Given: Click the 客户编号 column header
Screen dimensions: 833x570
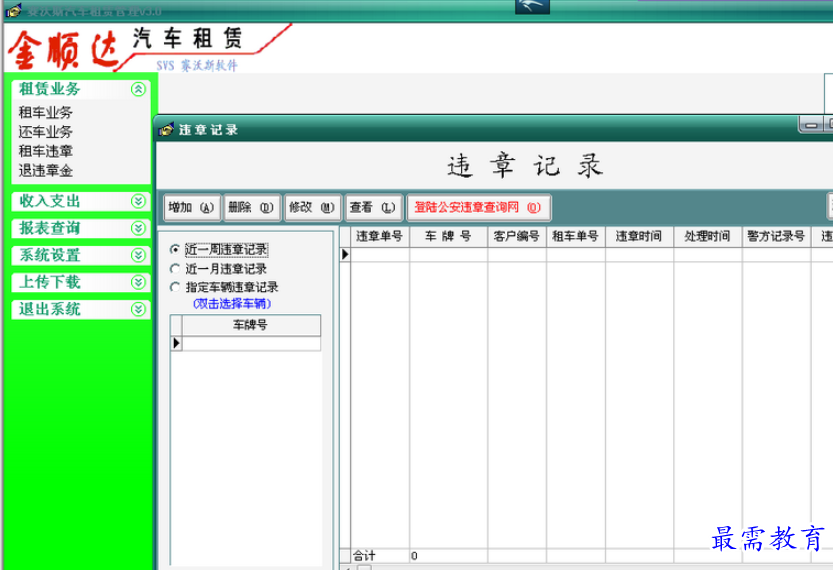Looking at the screenshot, I should [517, 236].
